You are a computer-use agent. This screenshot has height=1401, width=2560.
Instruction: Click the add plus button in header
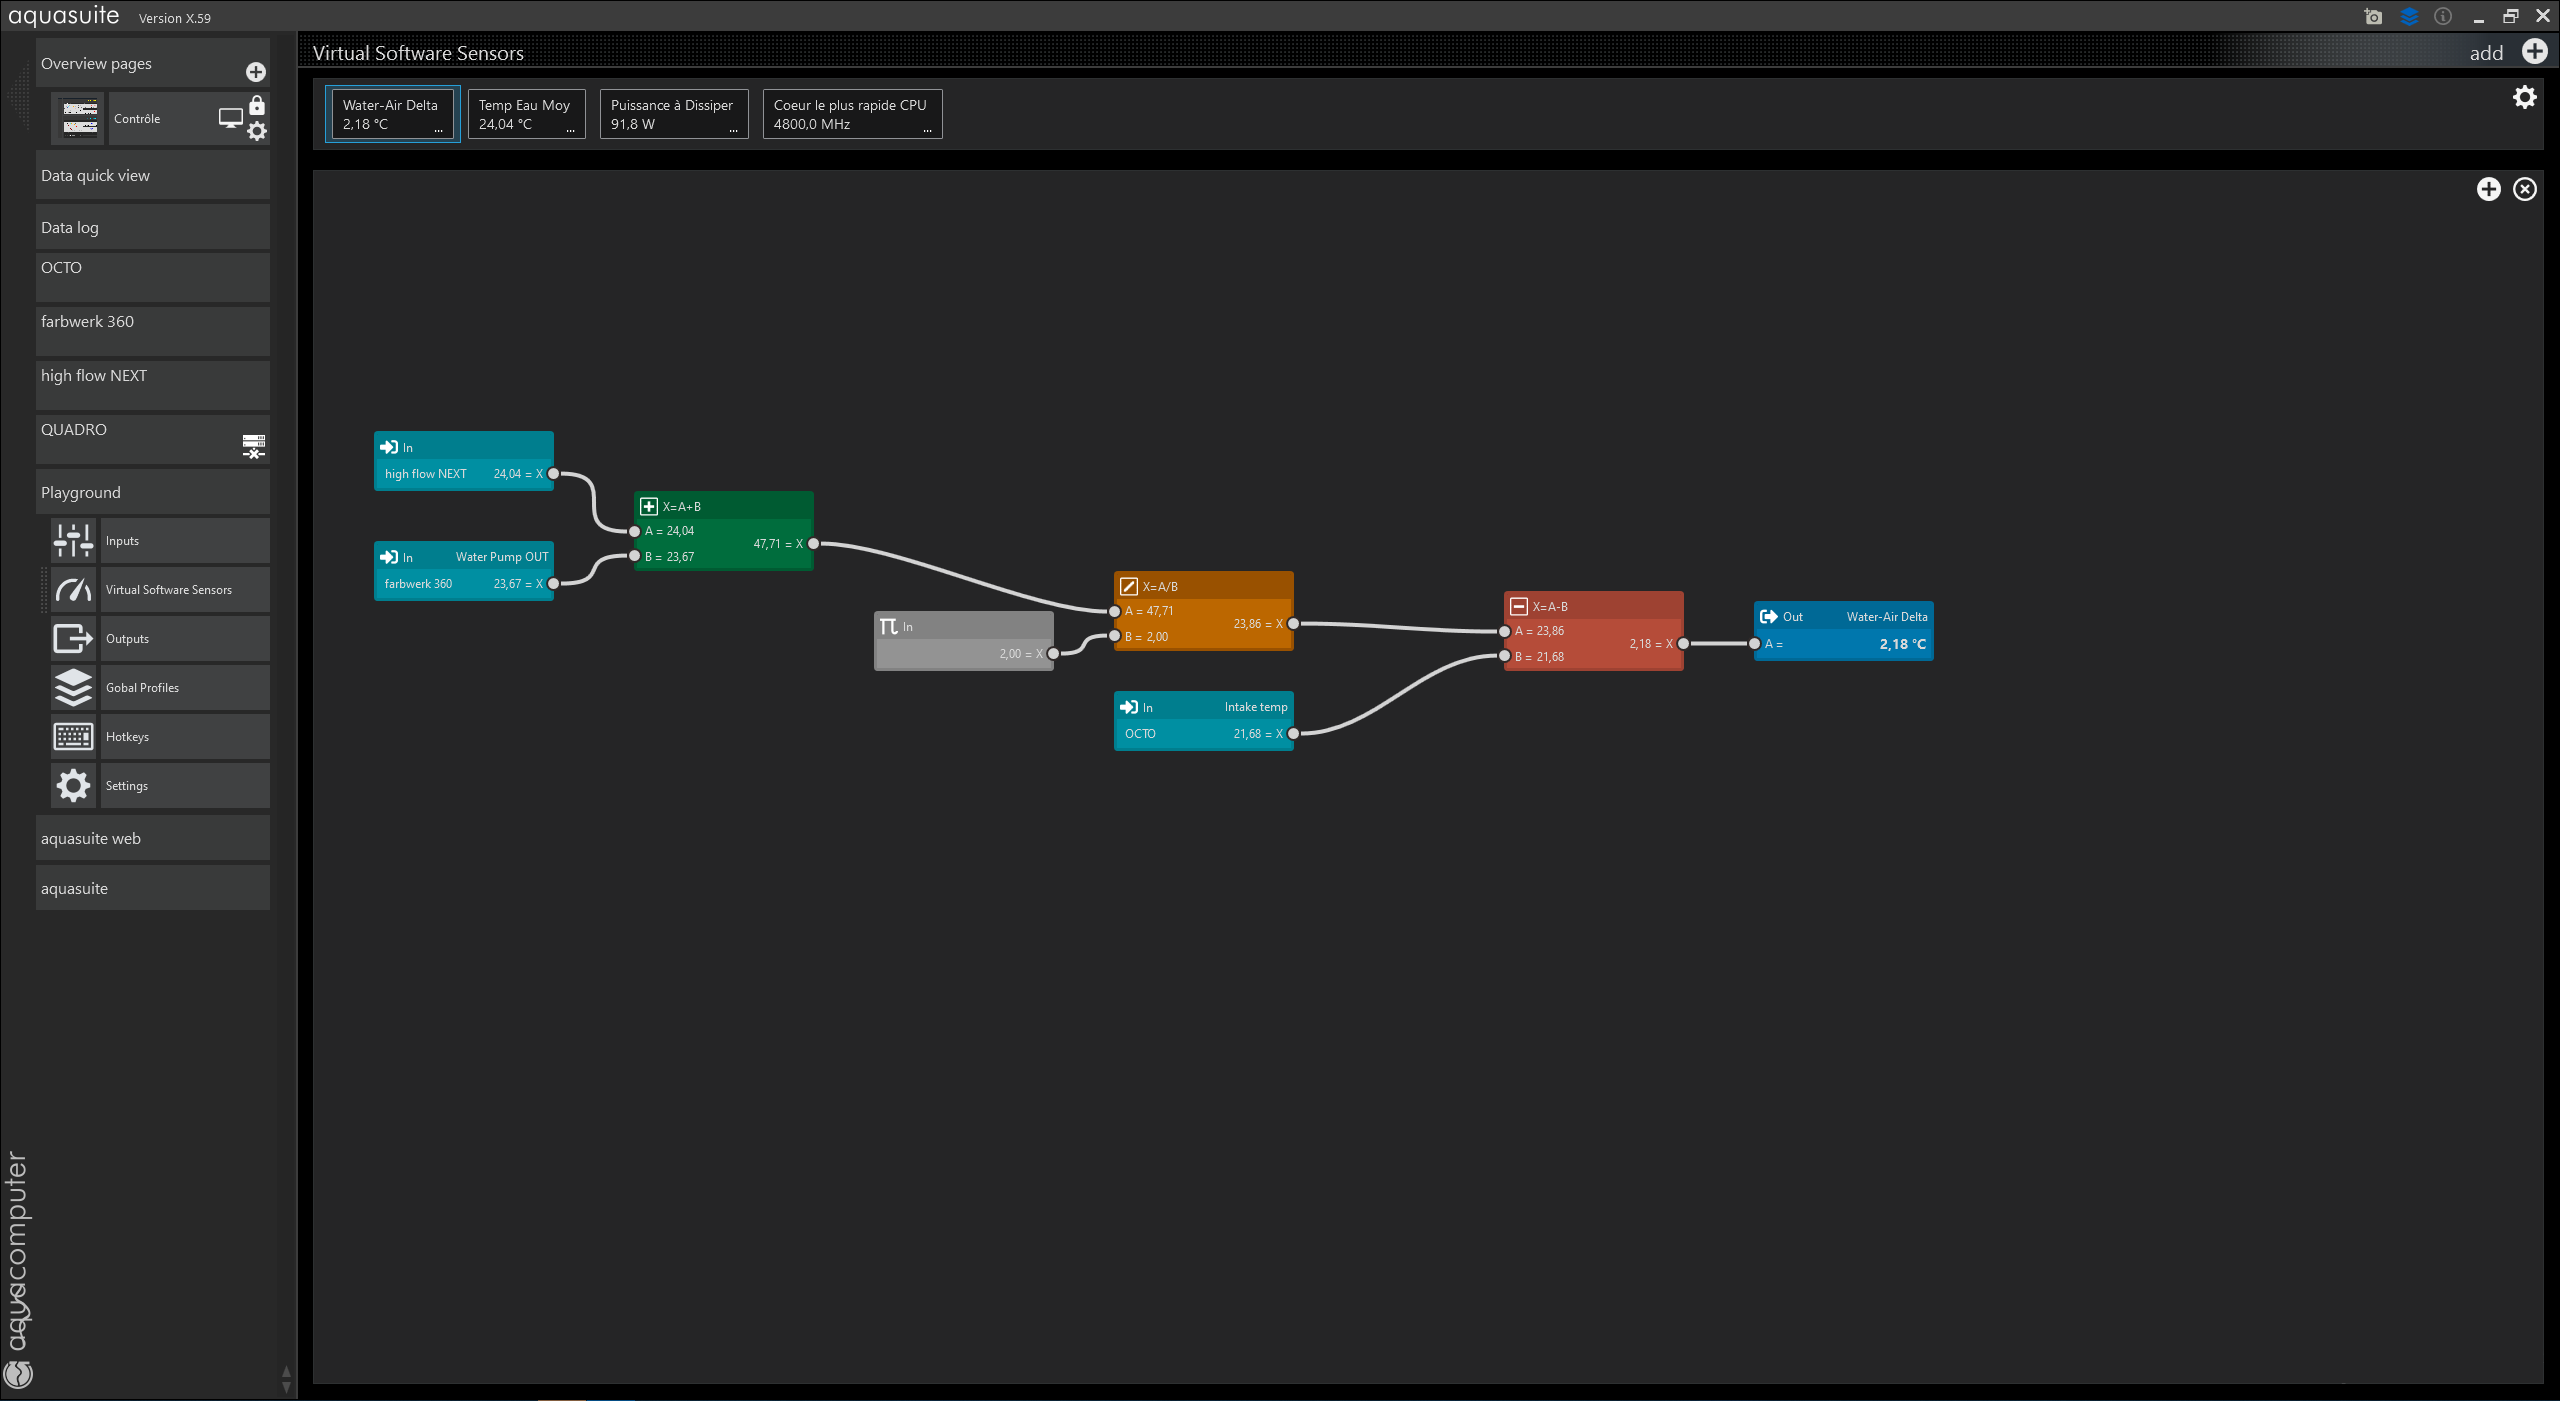2535,52
